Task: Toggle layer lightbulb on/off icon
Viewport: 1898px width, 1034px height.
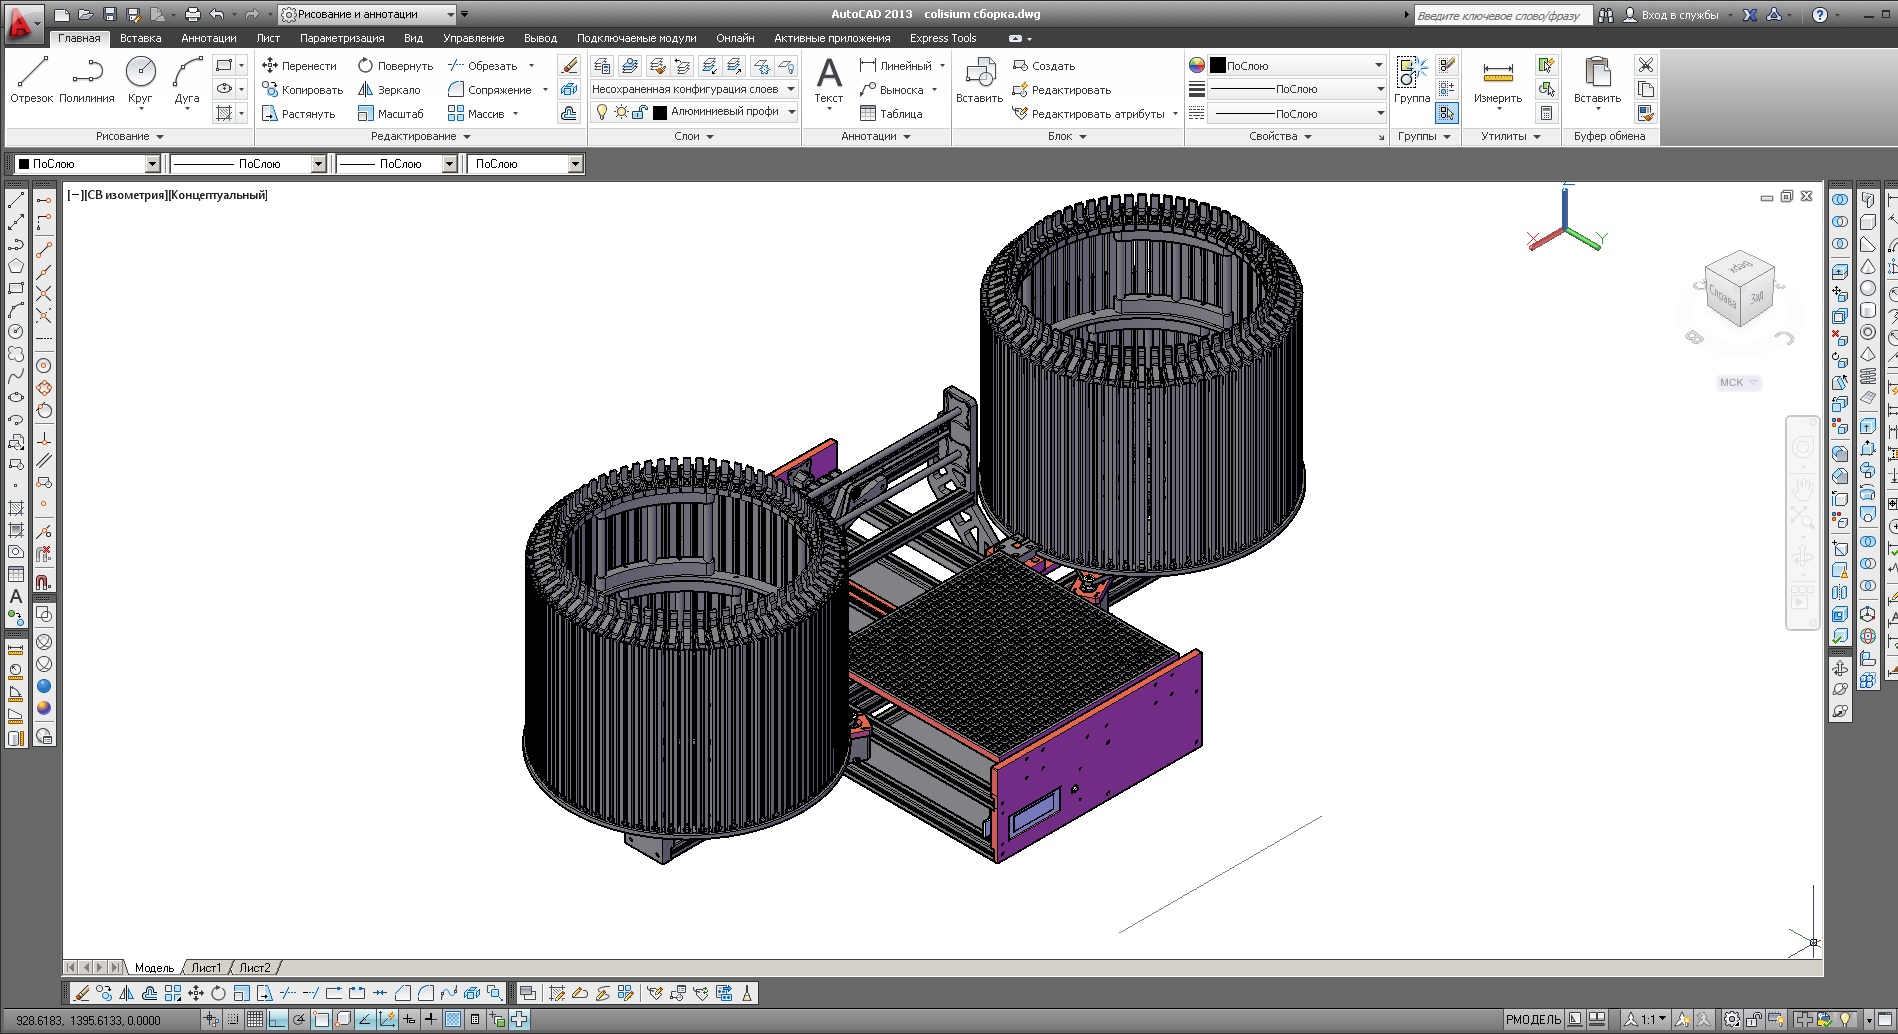Action: tap(601, 112)
